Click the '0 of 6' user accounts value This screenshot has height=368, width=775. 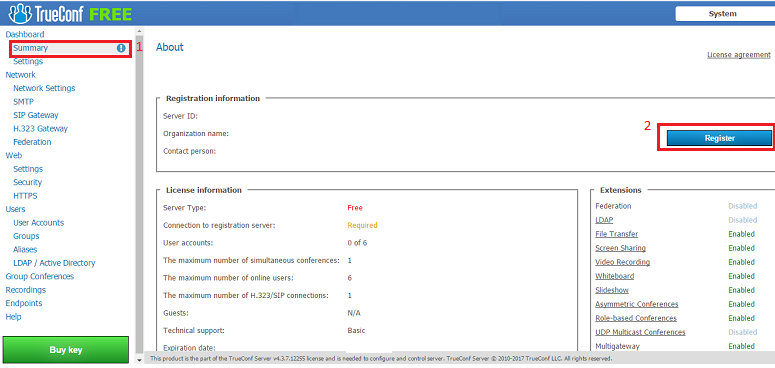357,243
